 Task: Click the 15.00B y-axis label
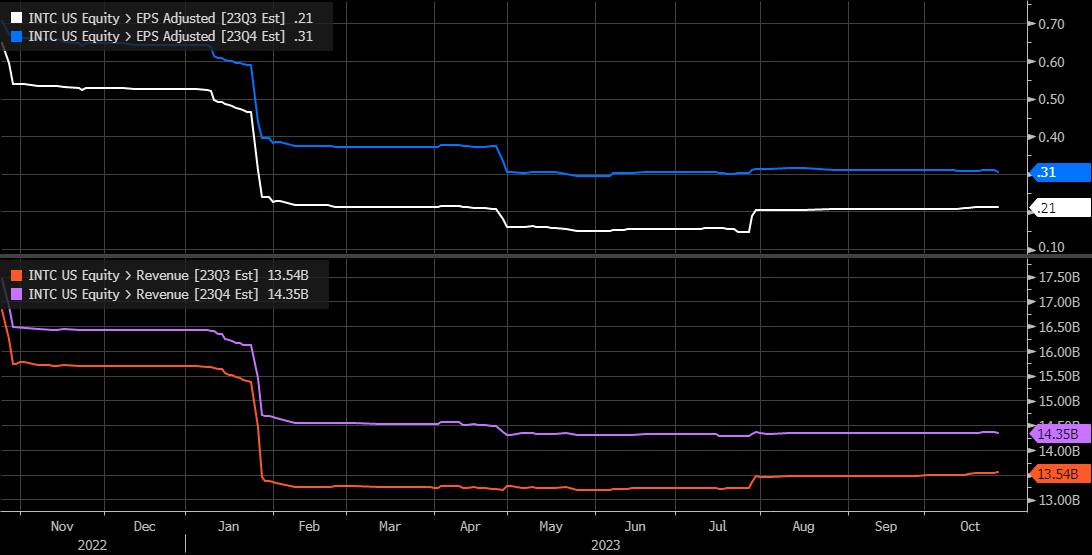pos(1059,401)
